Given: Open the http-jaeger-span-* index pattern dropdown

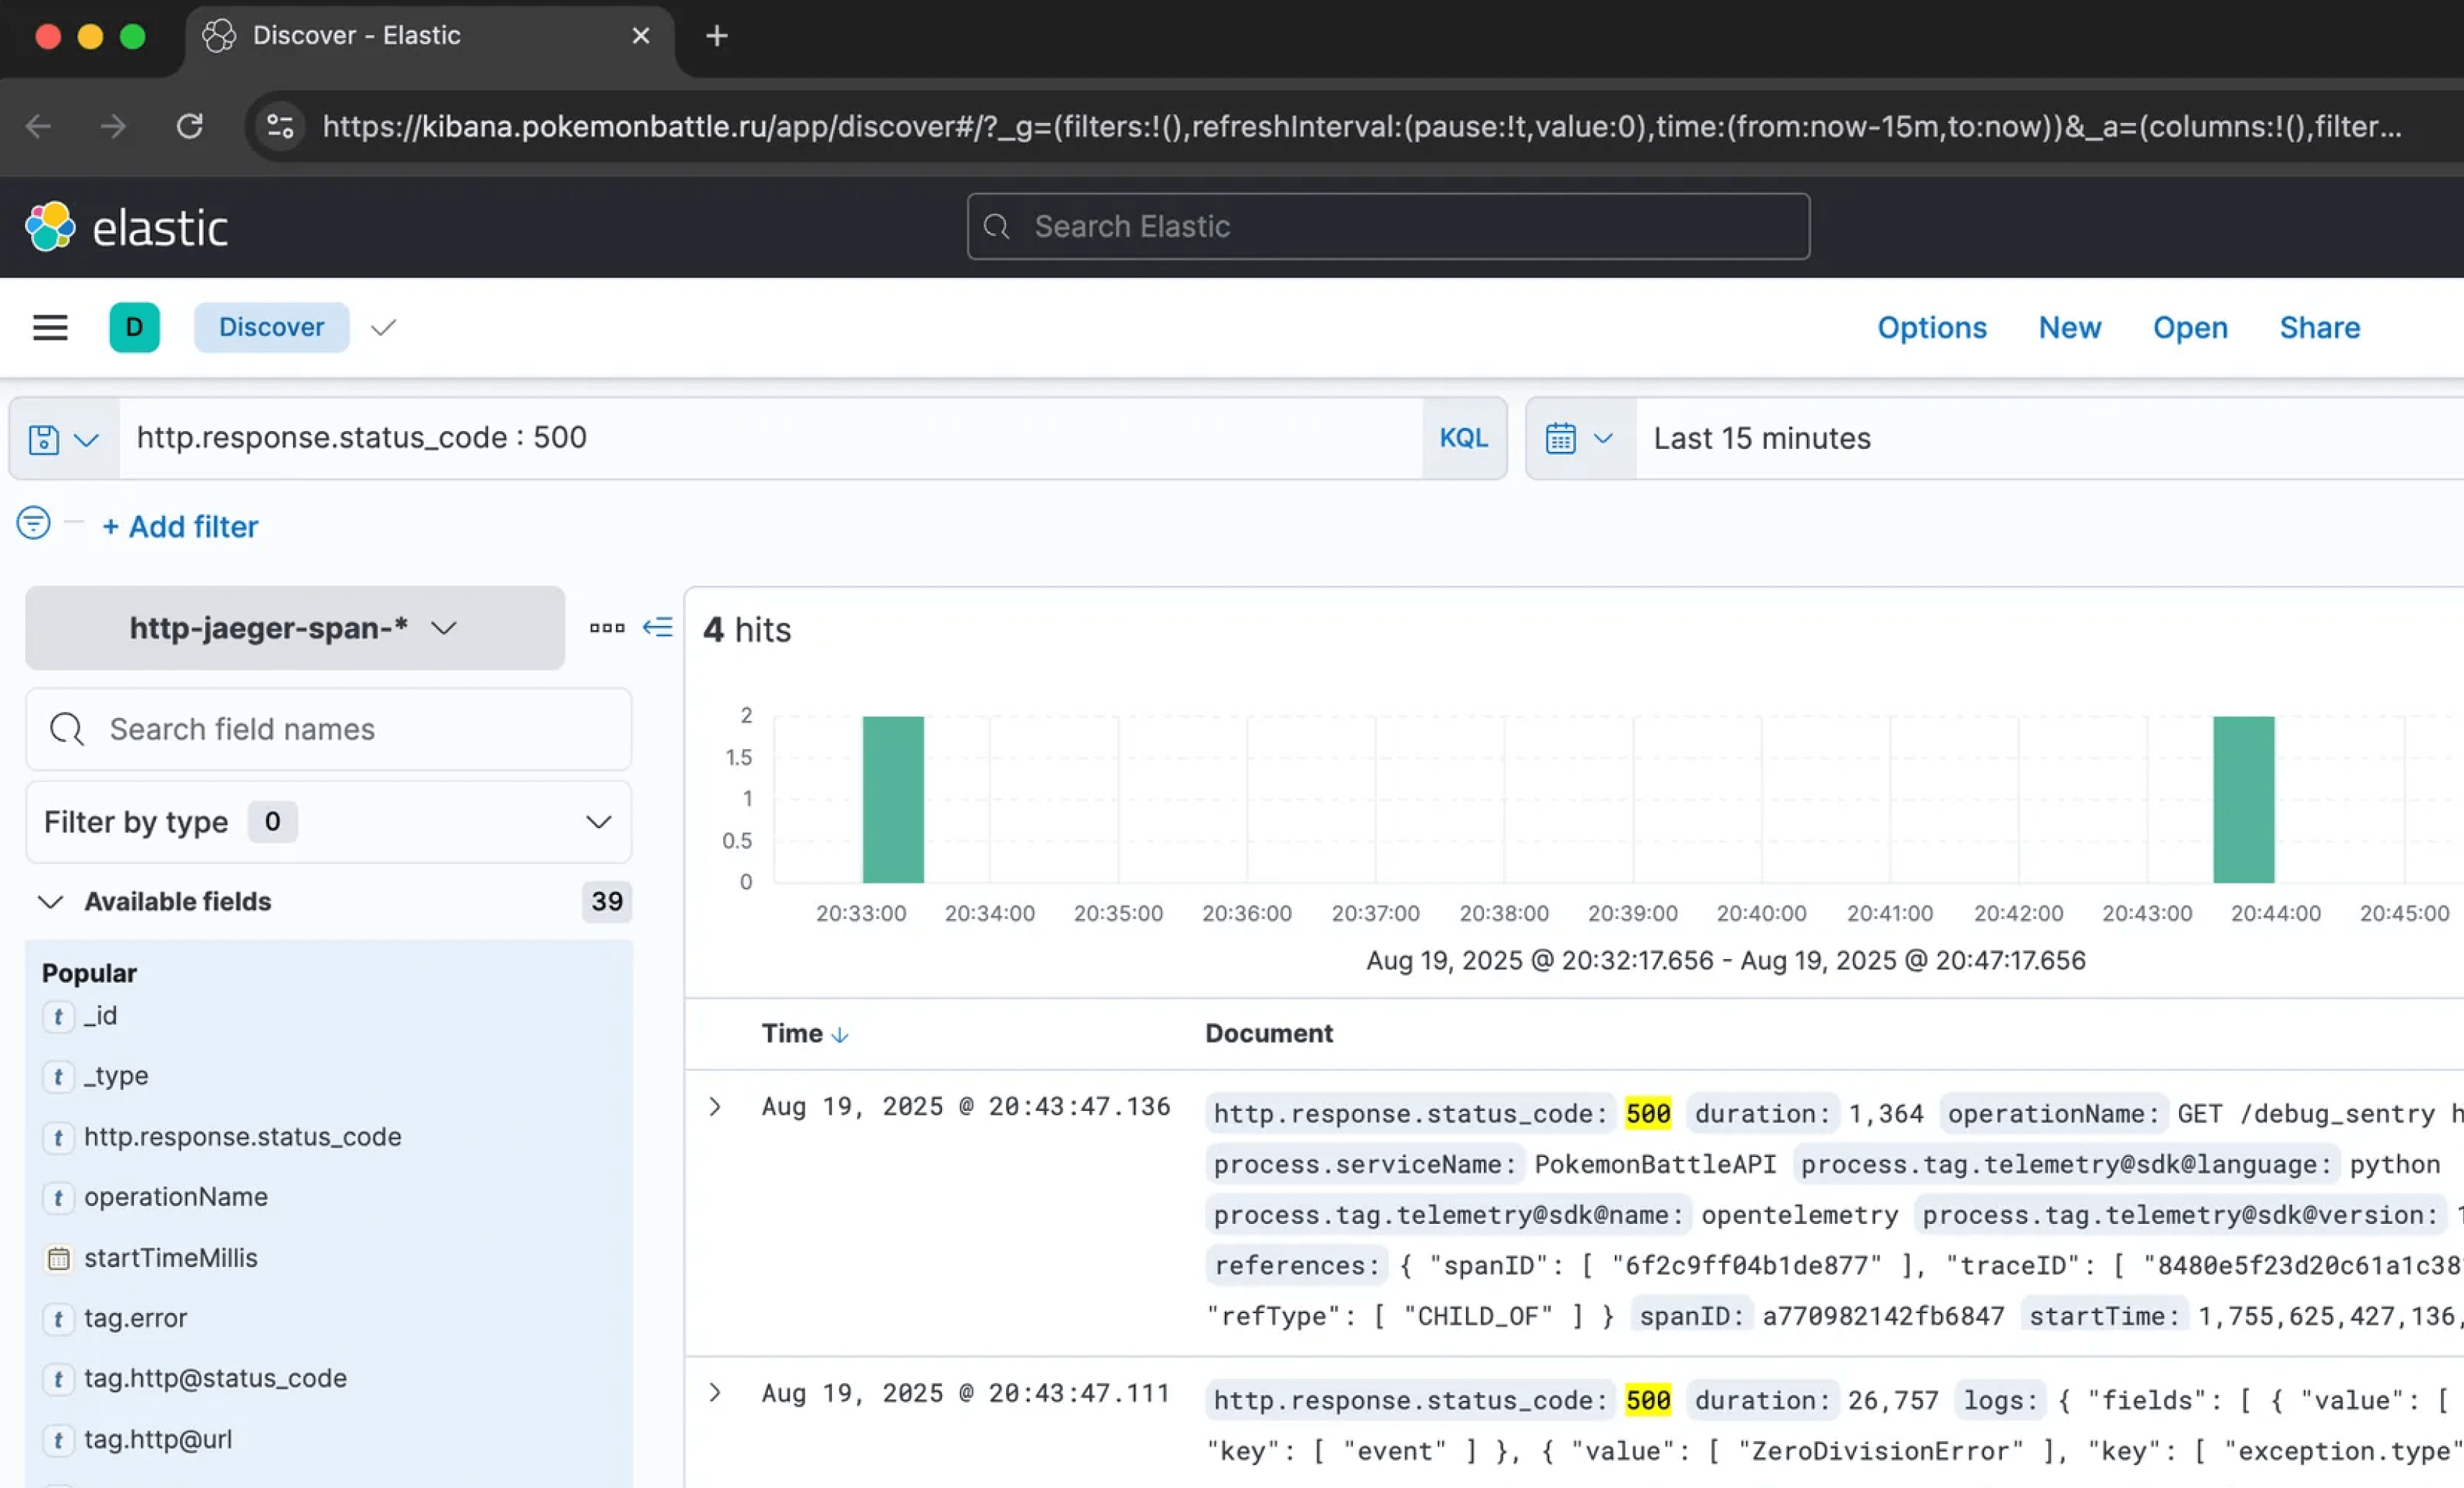Looking at the screenshot, I should 294,627.
